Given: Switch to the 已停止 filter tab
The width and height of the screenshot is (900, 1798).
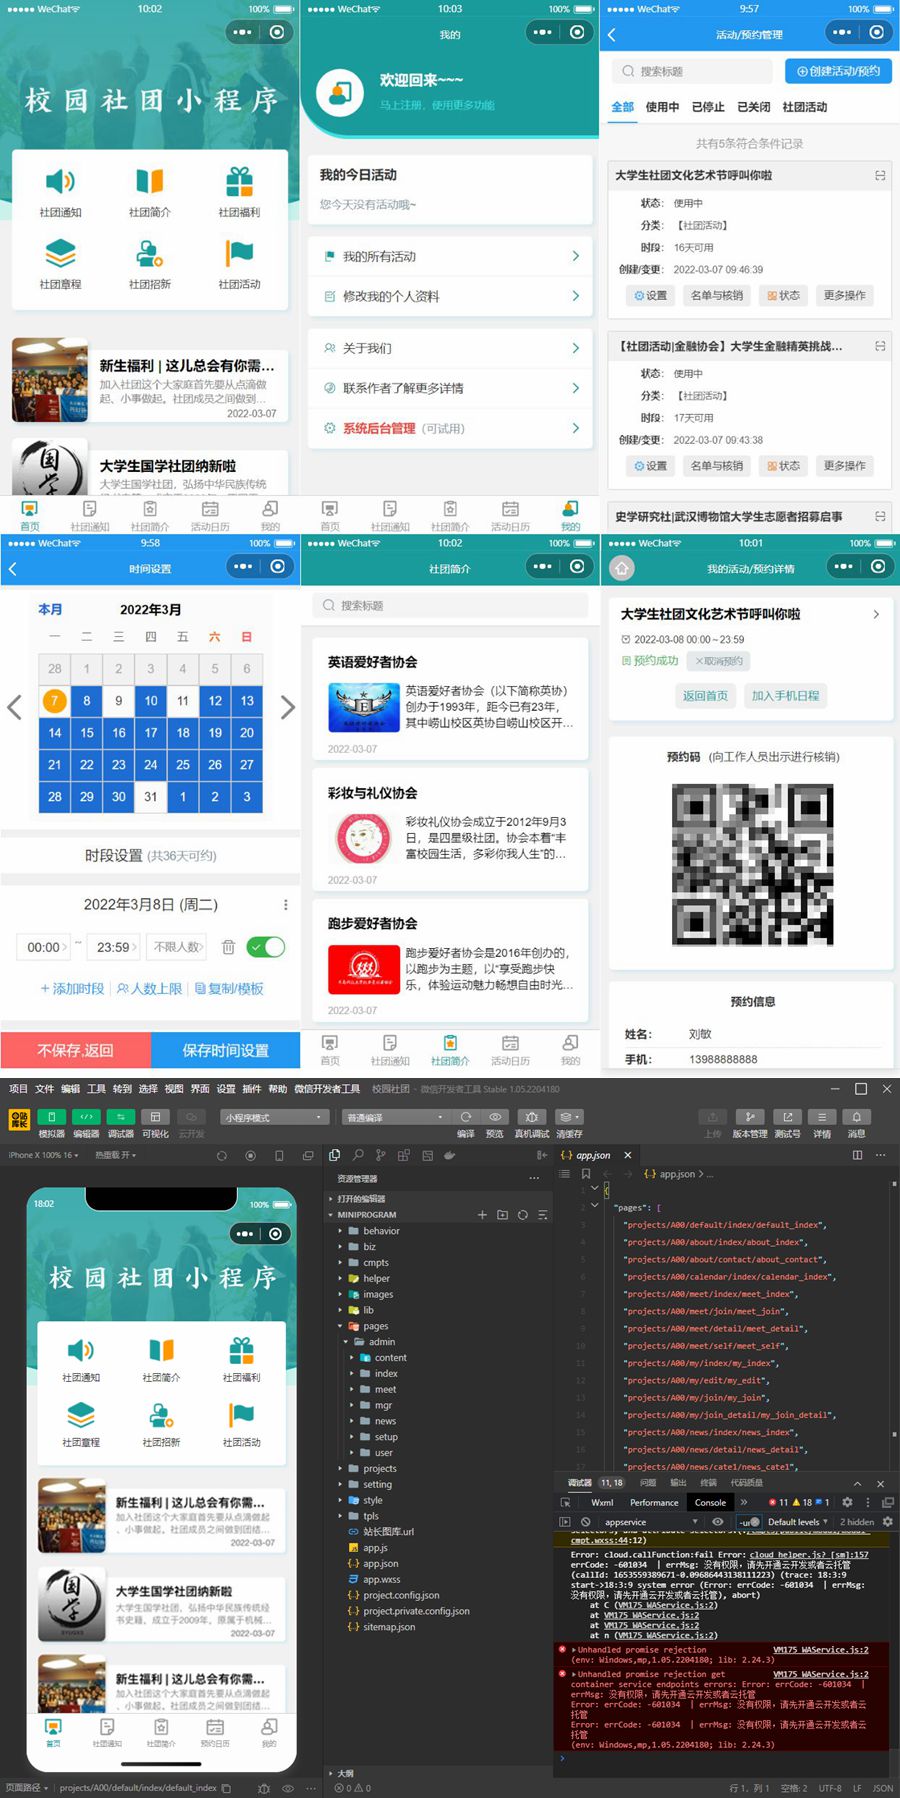Looking at the screenshot, I should [708, 107].
